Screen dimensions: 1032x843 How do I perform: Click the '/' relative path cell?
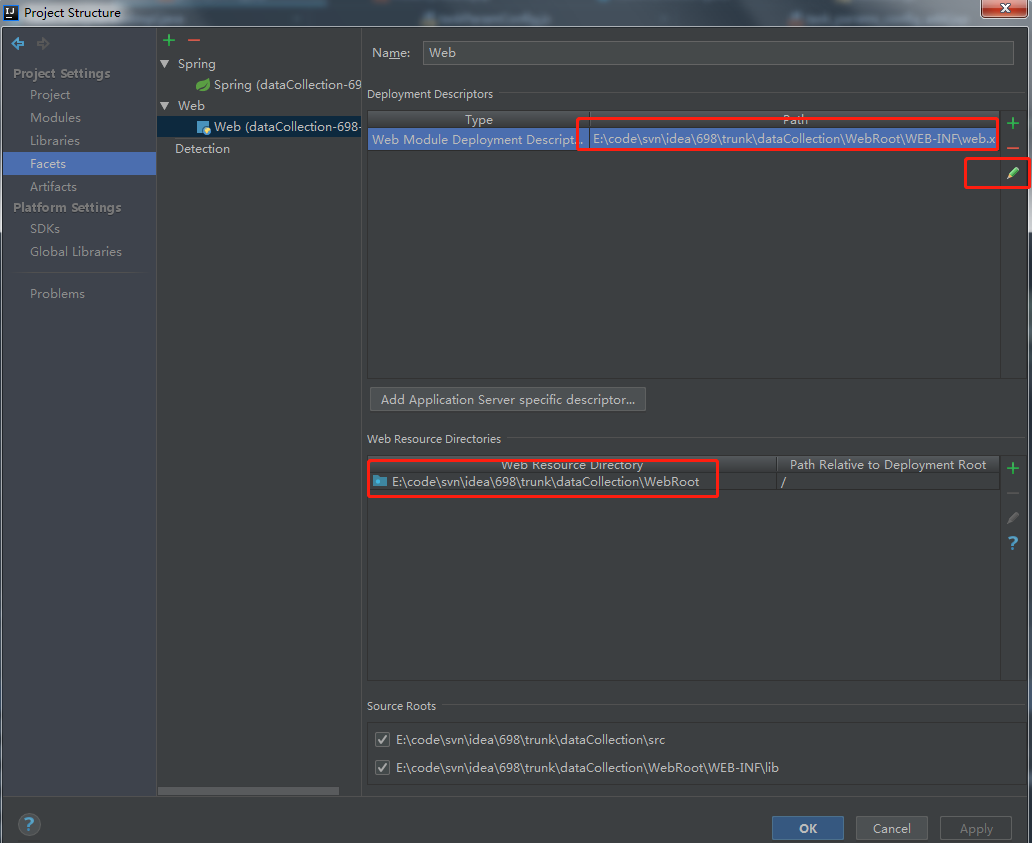888,482
